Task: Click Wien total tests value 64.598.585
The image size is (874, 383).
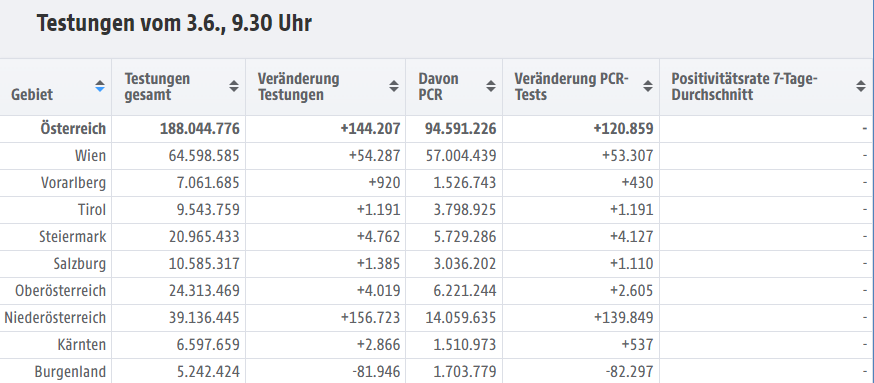Action: [x=204, y=156]
